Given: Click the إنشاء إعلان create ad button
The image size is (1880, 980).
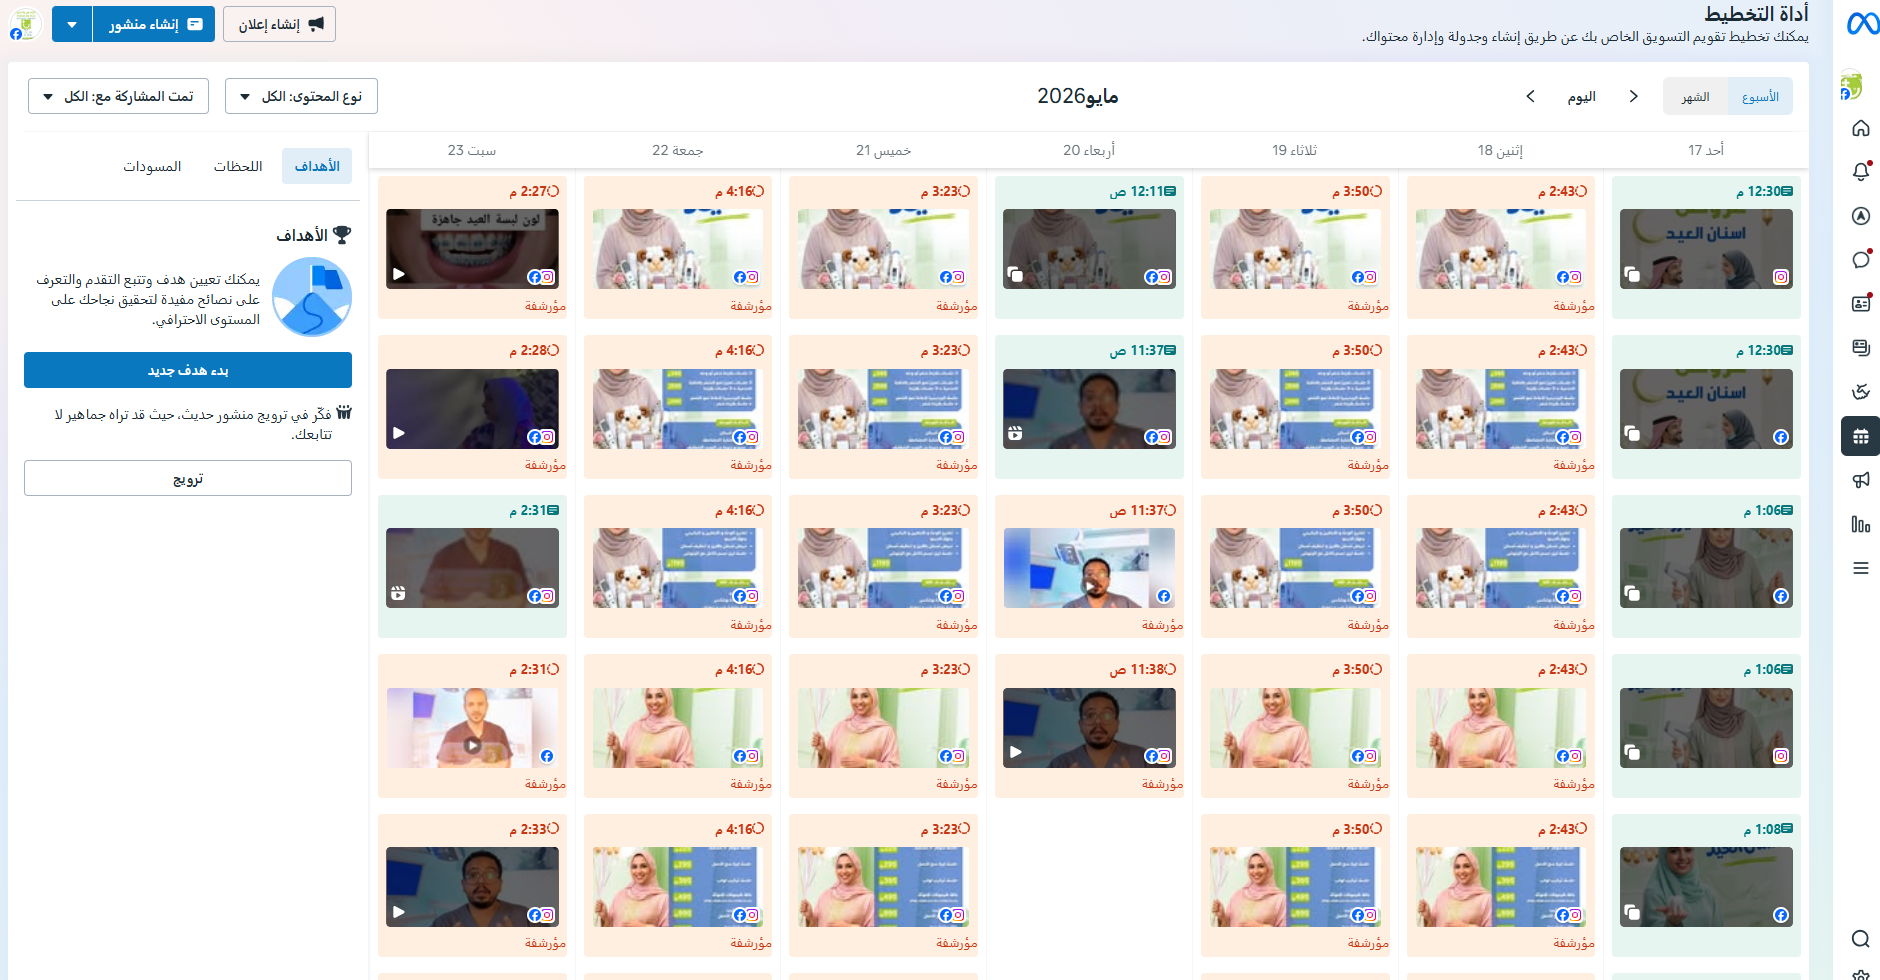Looking at the screenshot, I should 279,24.
